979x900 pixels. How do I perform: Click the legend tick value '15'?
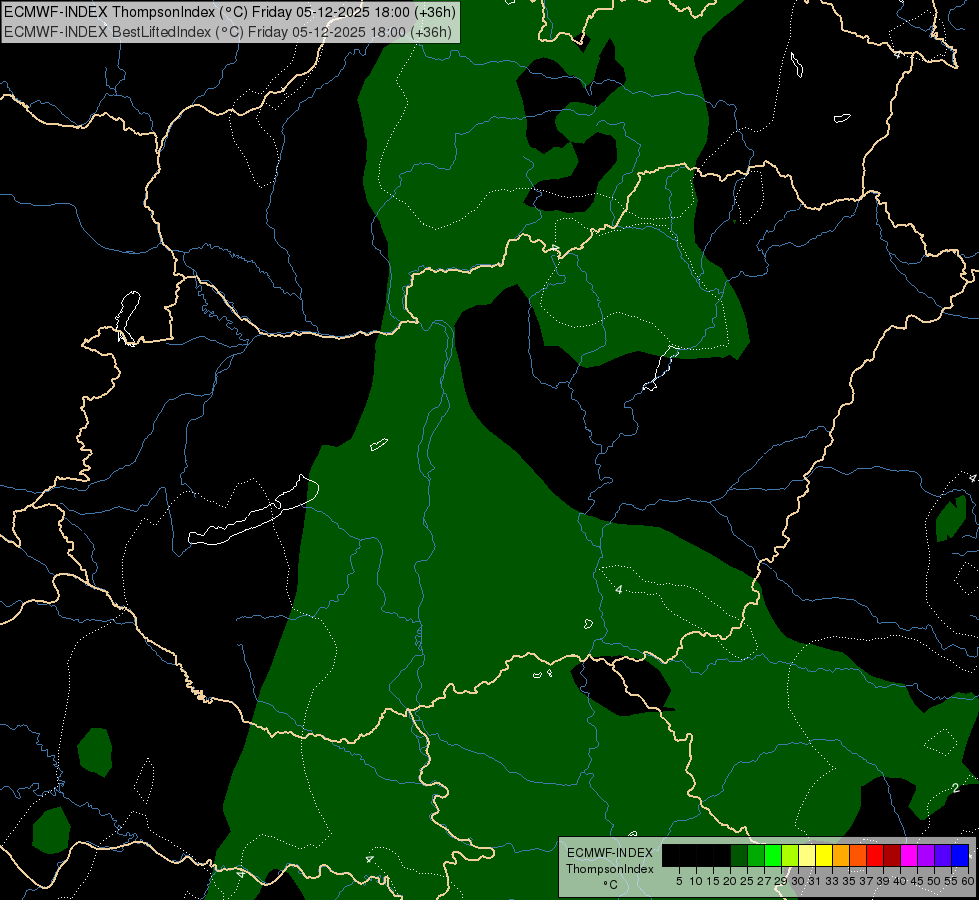(713, 881)
